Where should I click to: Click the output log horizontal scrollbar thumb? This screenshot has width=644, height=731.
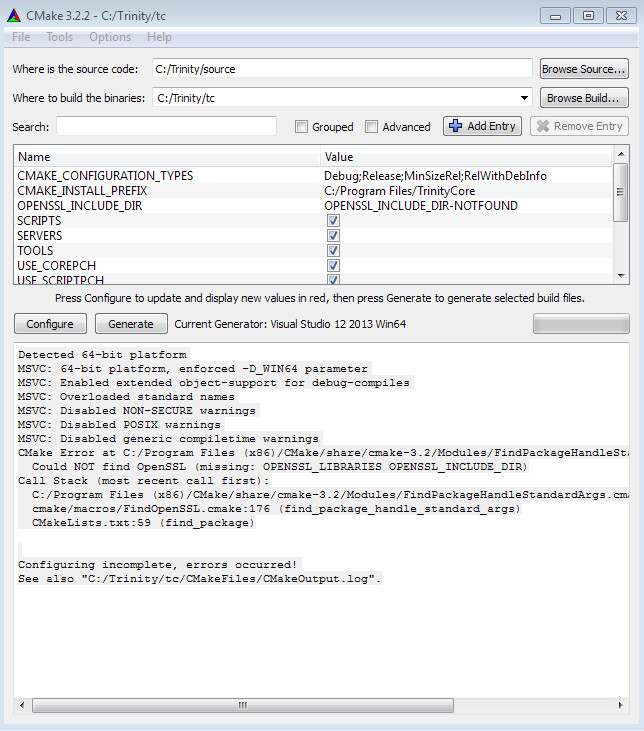[243, 705]
